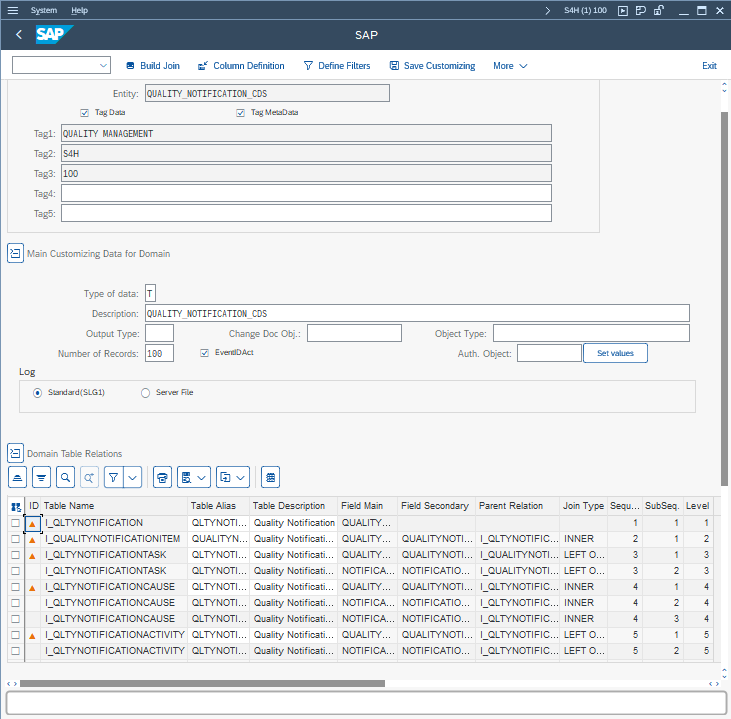Viewport: 731px width, 719px height.
Task: Click the Tag4 input field
Action: coord(306,193)
